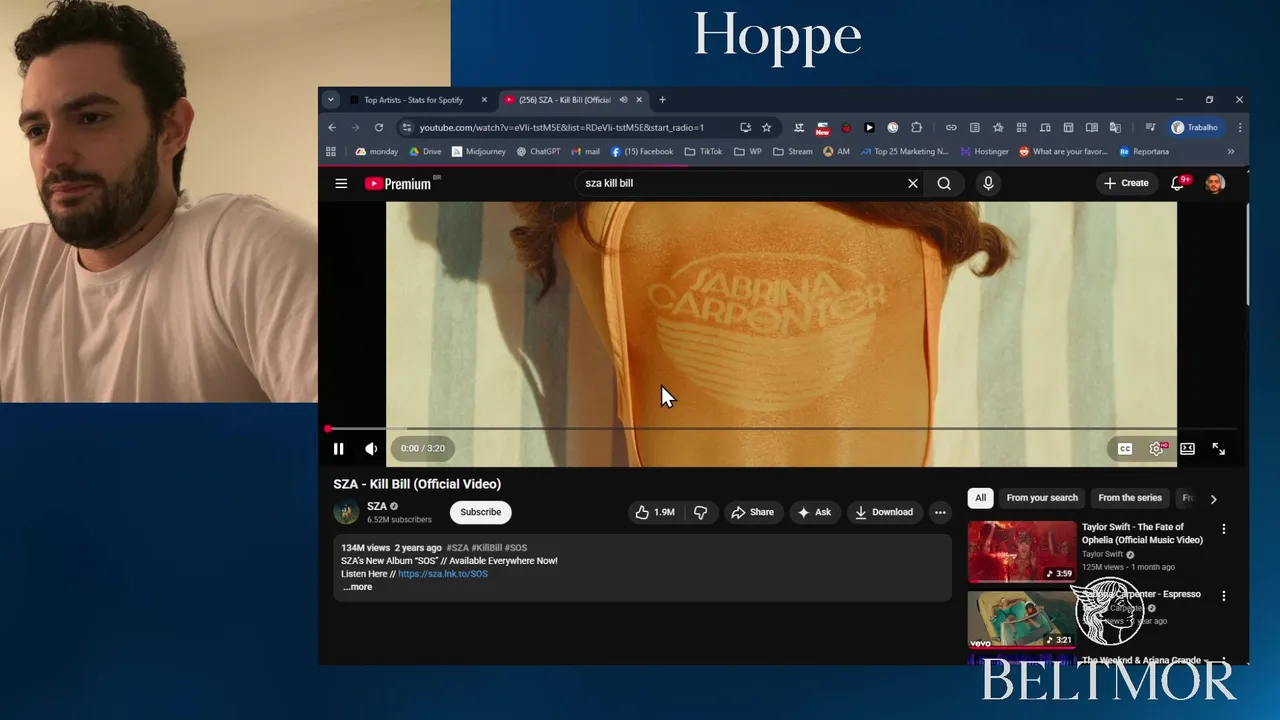Click the Share button
The image size is (1280, 720).
click(x=752, y=512)
